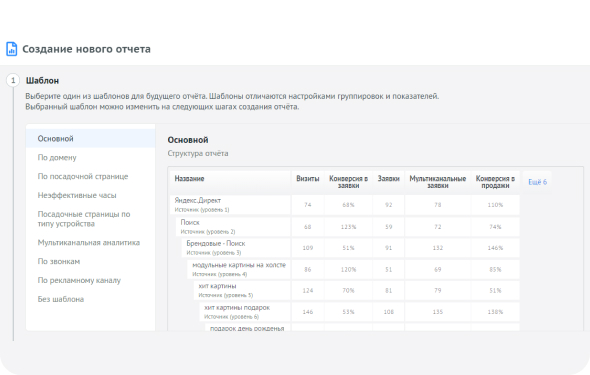Click the report document icon beside the title
The width and height of the screenshot is (590, 375).
(x=12, y=49)
